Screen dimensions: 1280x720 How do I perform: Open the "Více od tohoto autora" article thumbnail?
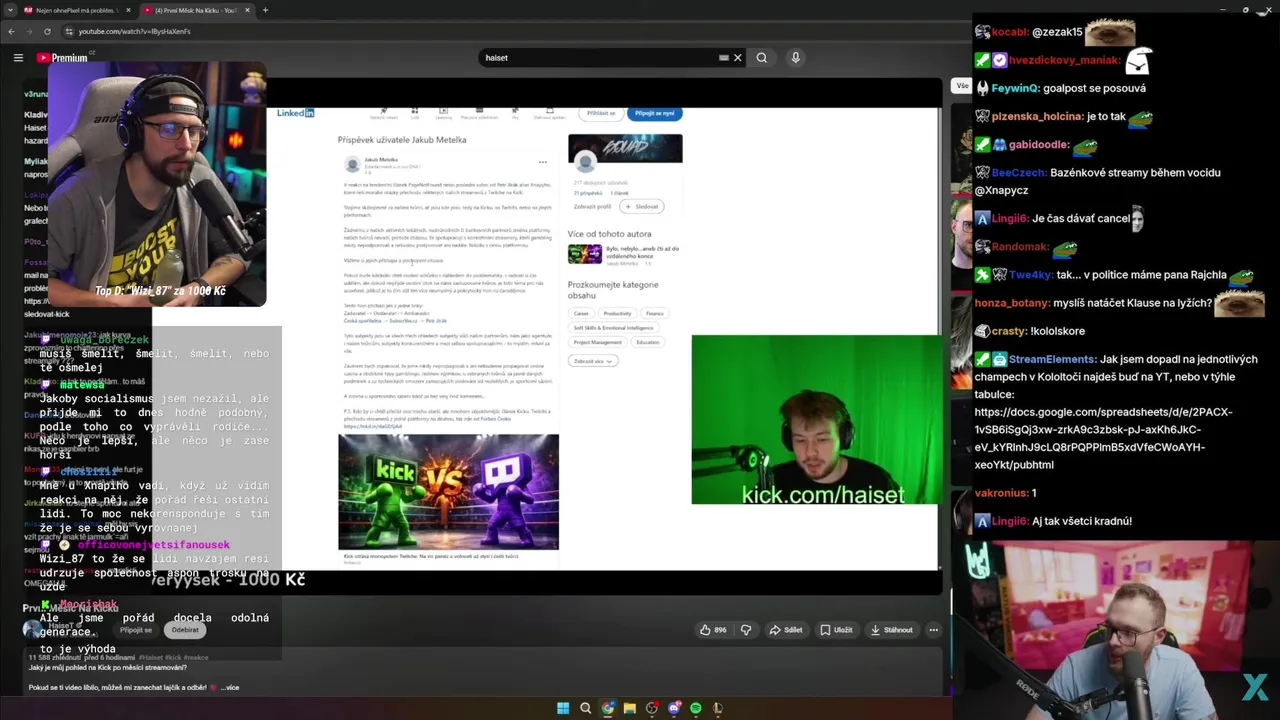pos(585,254)
